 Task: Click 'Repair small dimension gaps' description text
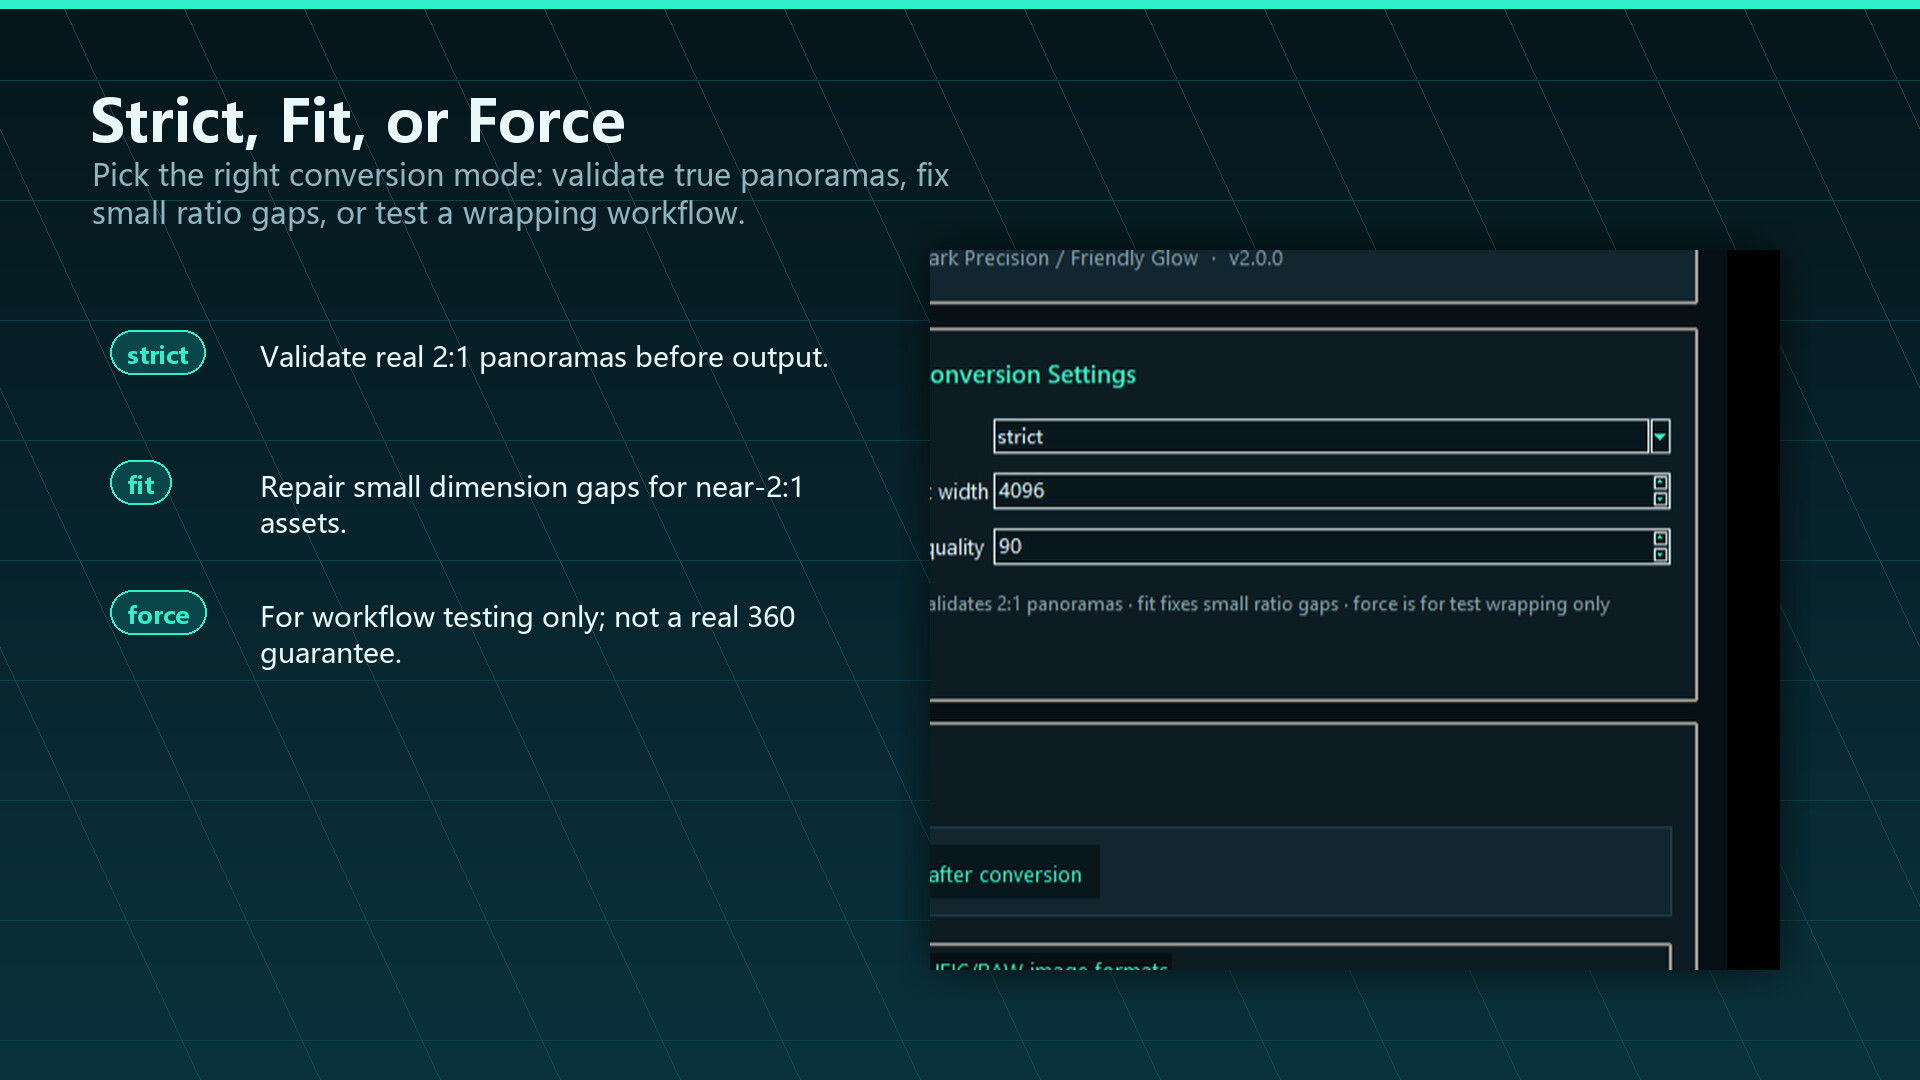(532, 505)
